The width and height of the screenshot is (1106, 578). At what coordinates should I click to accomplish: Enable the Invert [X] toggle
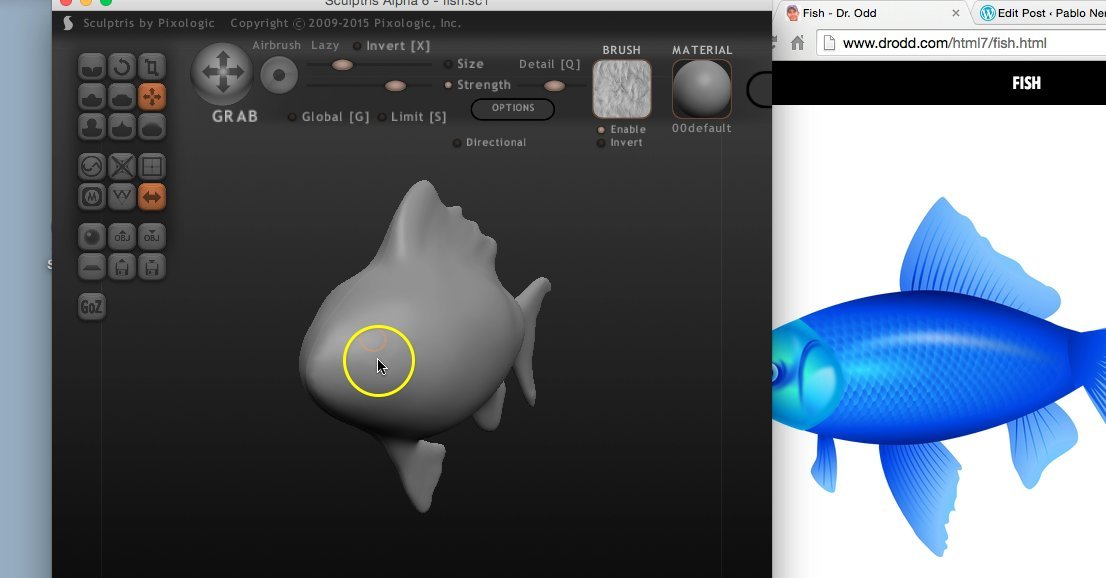[356, 45]
